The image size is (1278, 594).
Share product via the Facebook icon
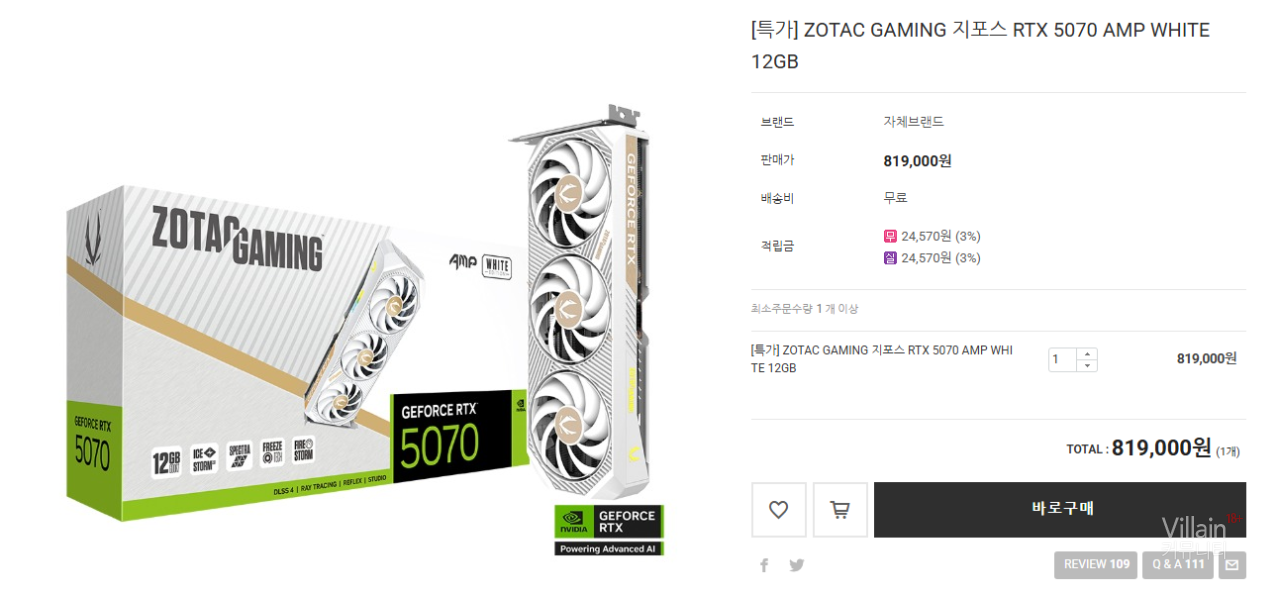tap(764, 565)
